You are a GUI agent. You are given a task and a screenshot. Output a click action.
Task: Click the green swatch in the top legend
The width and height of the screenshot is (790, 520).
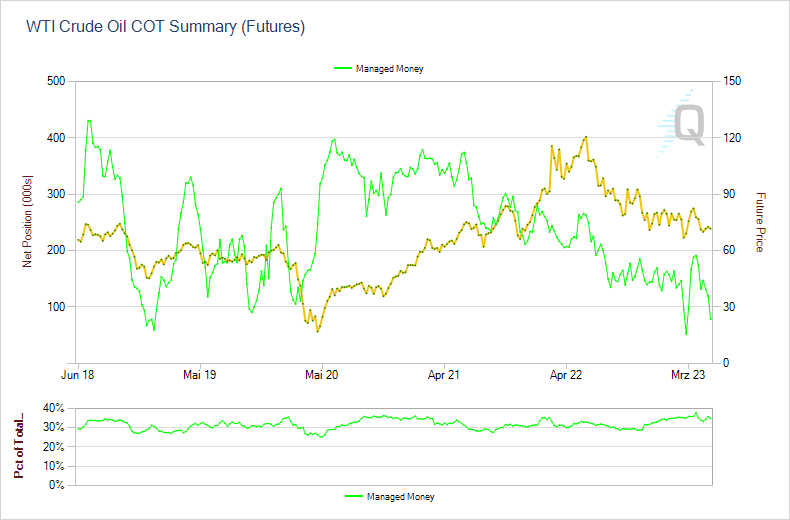(x=343, y=69)
